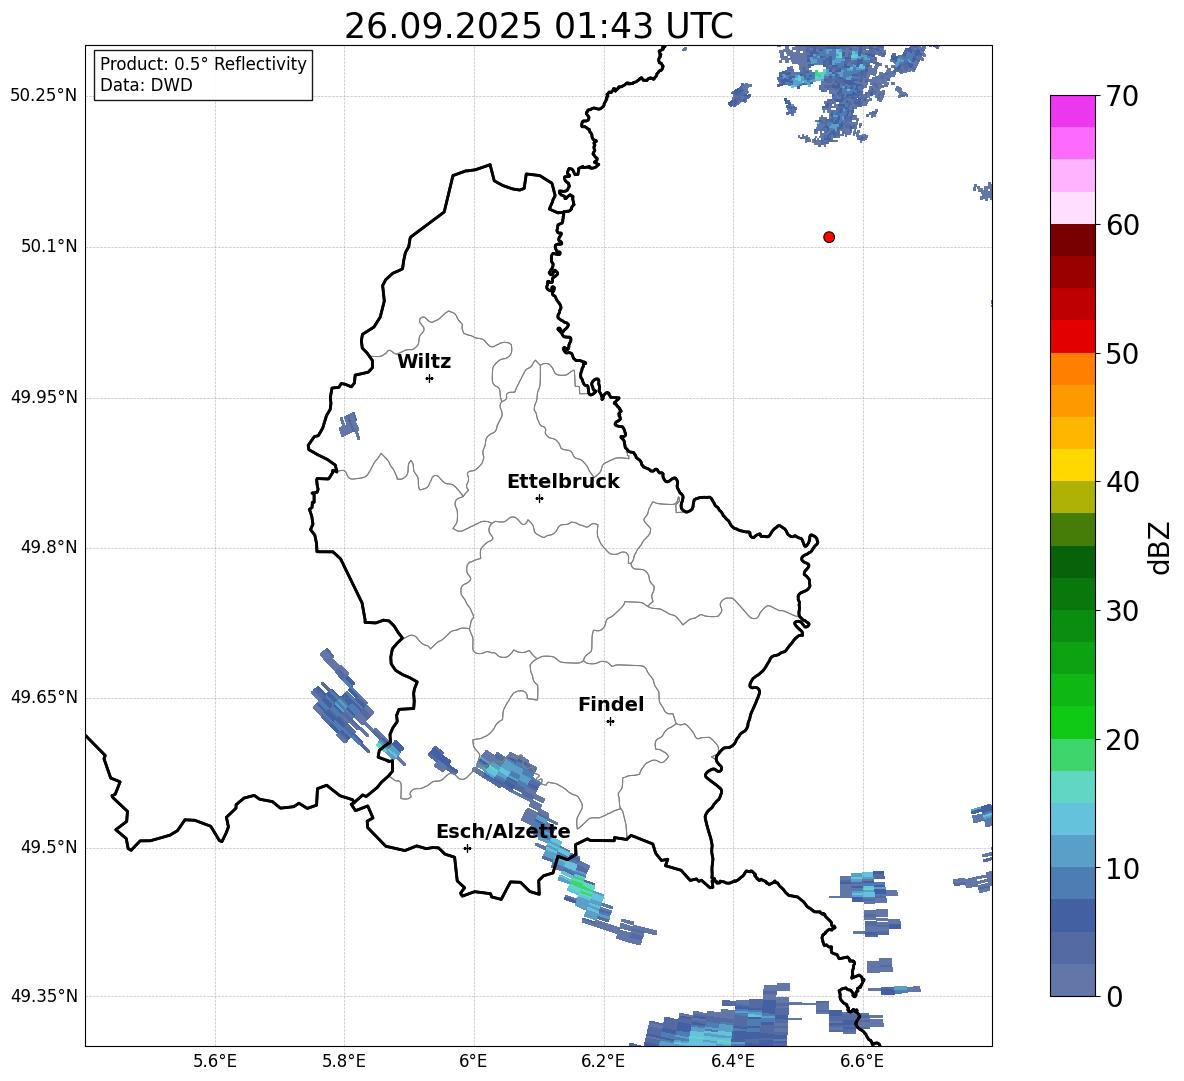
Task: Click the 49.65°N latitude label
Action: point(44,697)
